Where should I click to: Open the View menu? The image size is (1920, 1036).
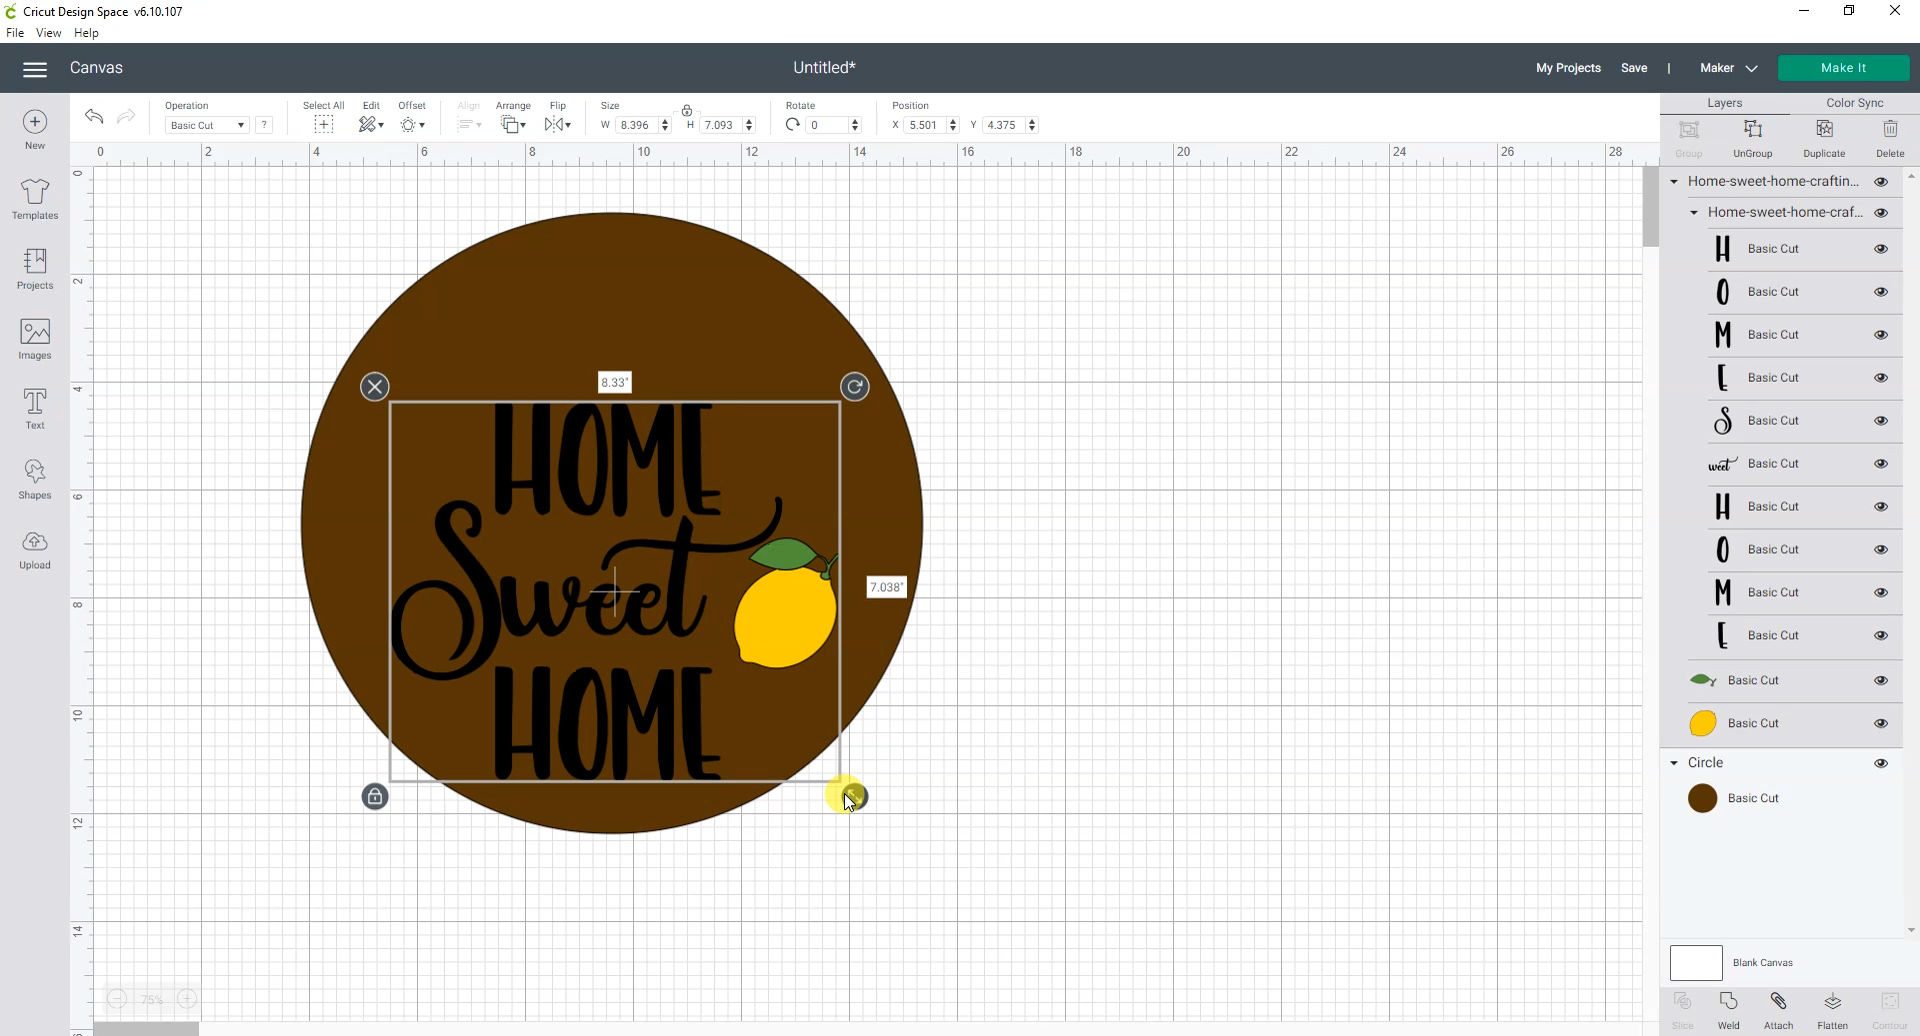point(49,33)
